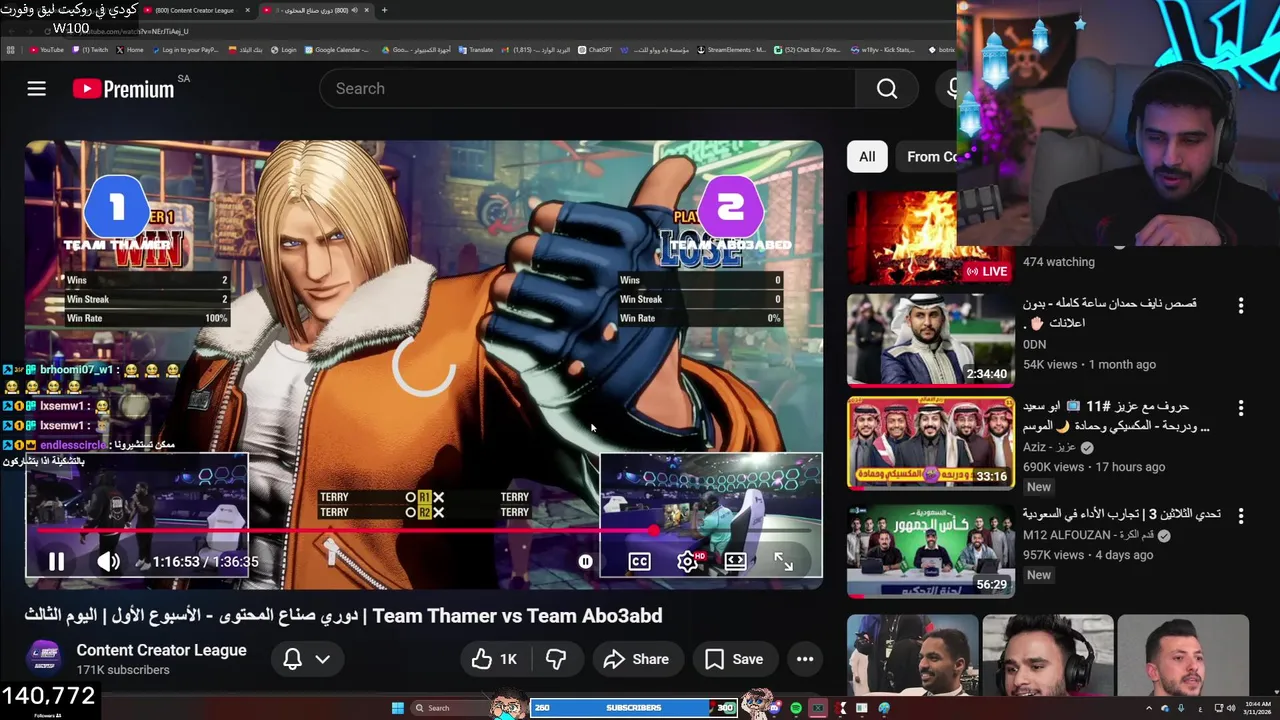Open more actions (three dots) under video
1280x720 pixels.
coord(804,659)
